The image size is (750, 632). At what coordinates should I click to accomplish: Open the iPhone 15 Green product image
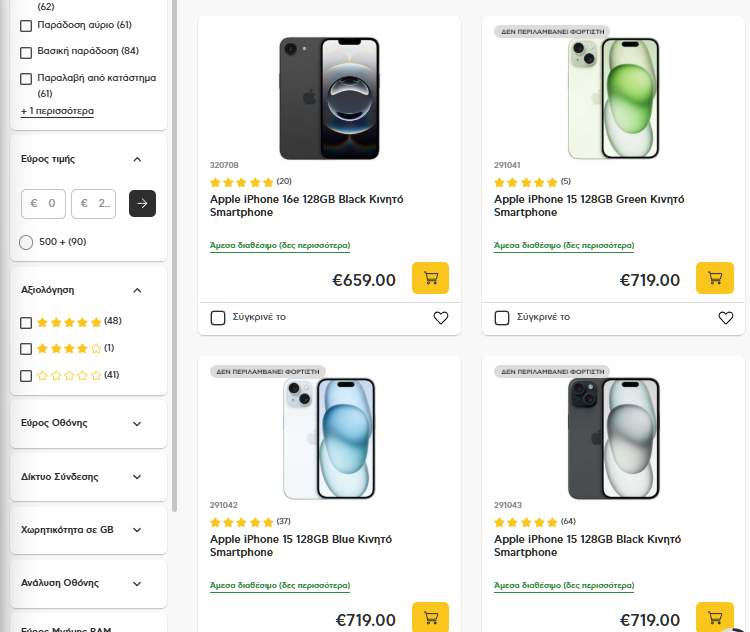point(614,98)
